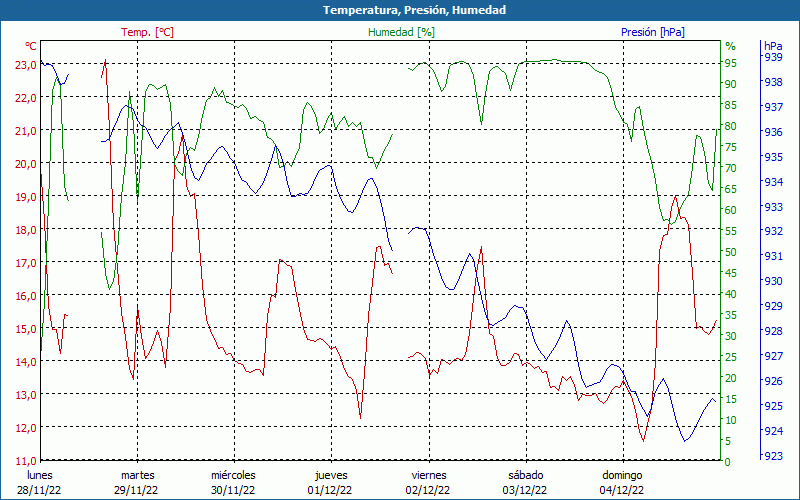The image size is (800, 500).
Task: Click the '16,0' temperature axis value
Action: [x=27, y=295]
